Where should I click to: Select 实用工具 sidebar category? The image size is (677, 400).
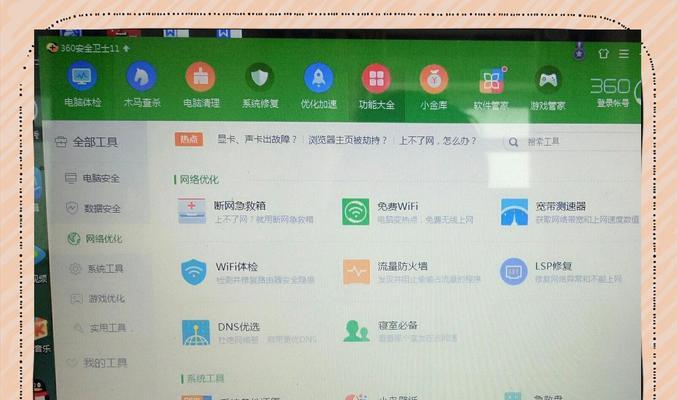click(100, 328)
